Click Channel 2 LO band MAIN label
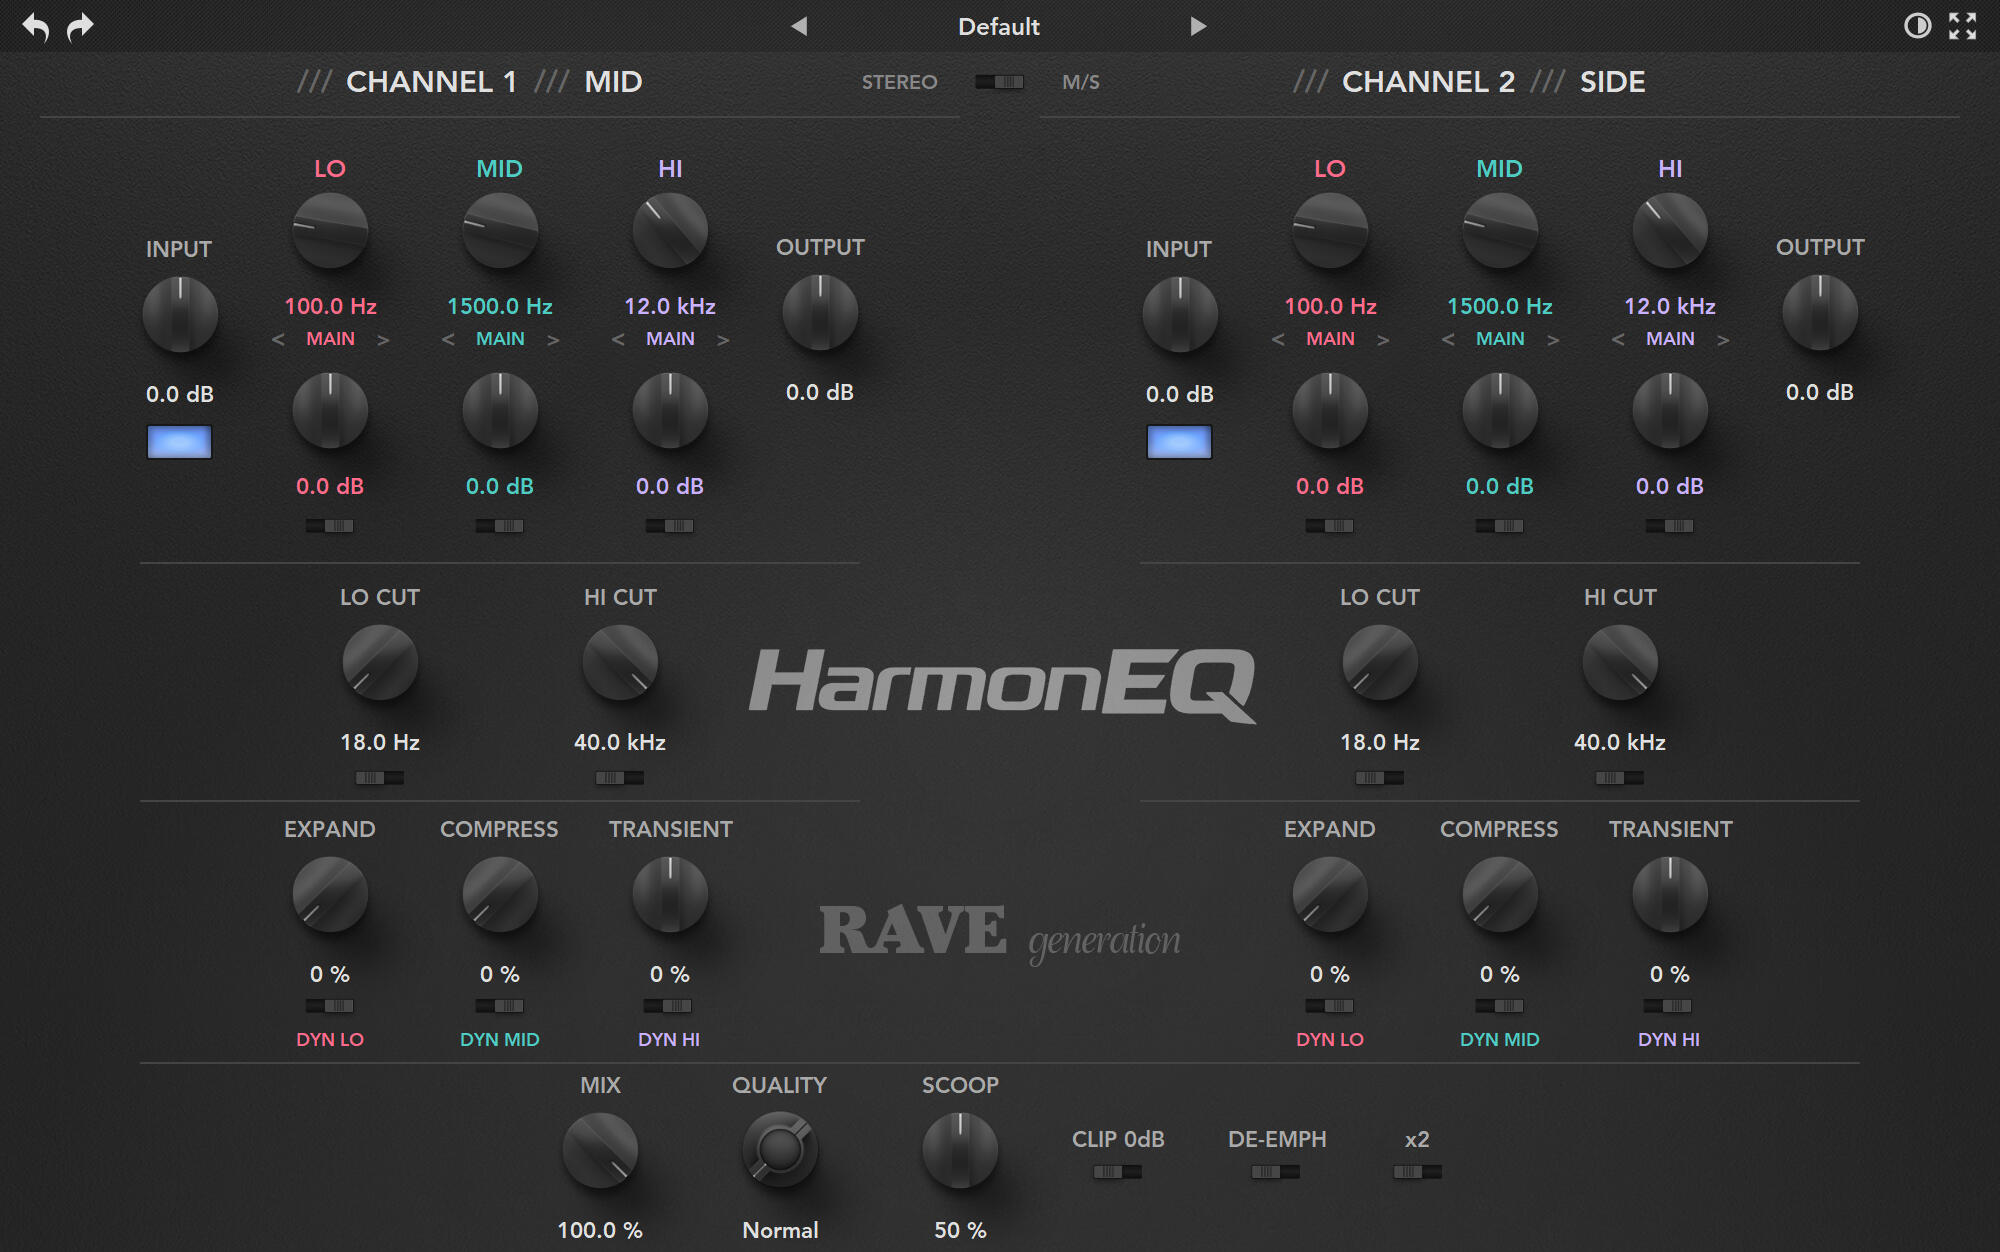 [x=1330, y=339]
